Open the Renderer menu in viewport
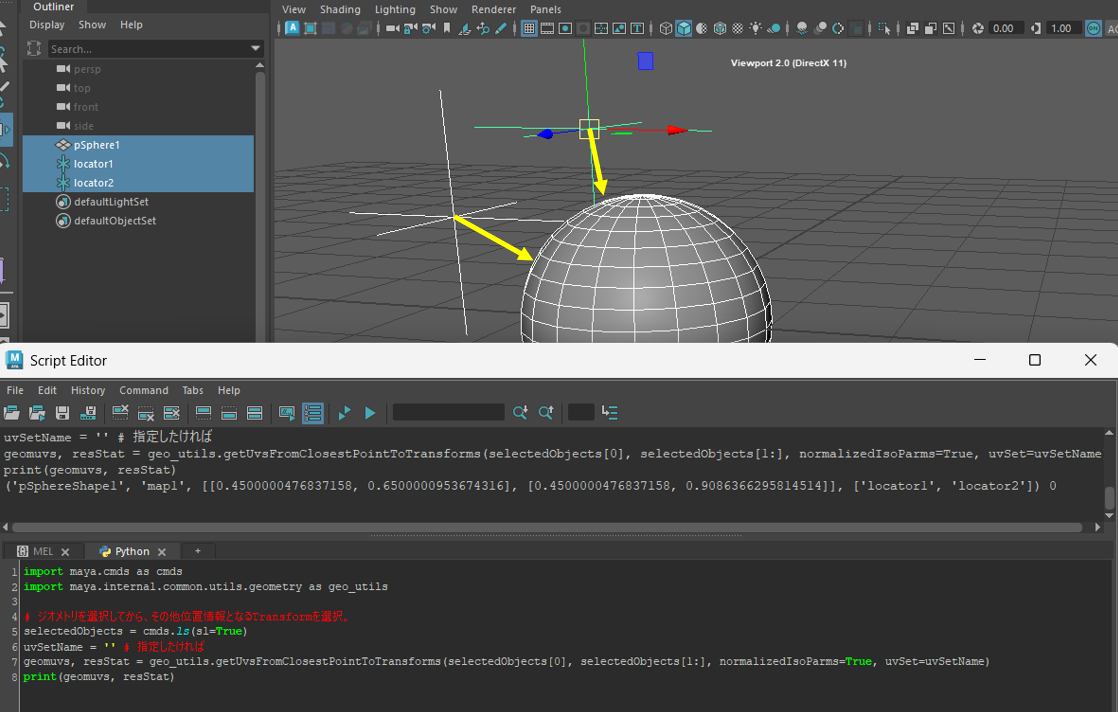 [x=493, y=10]
